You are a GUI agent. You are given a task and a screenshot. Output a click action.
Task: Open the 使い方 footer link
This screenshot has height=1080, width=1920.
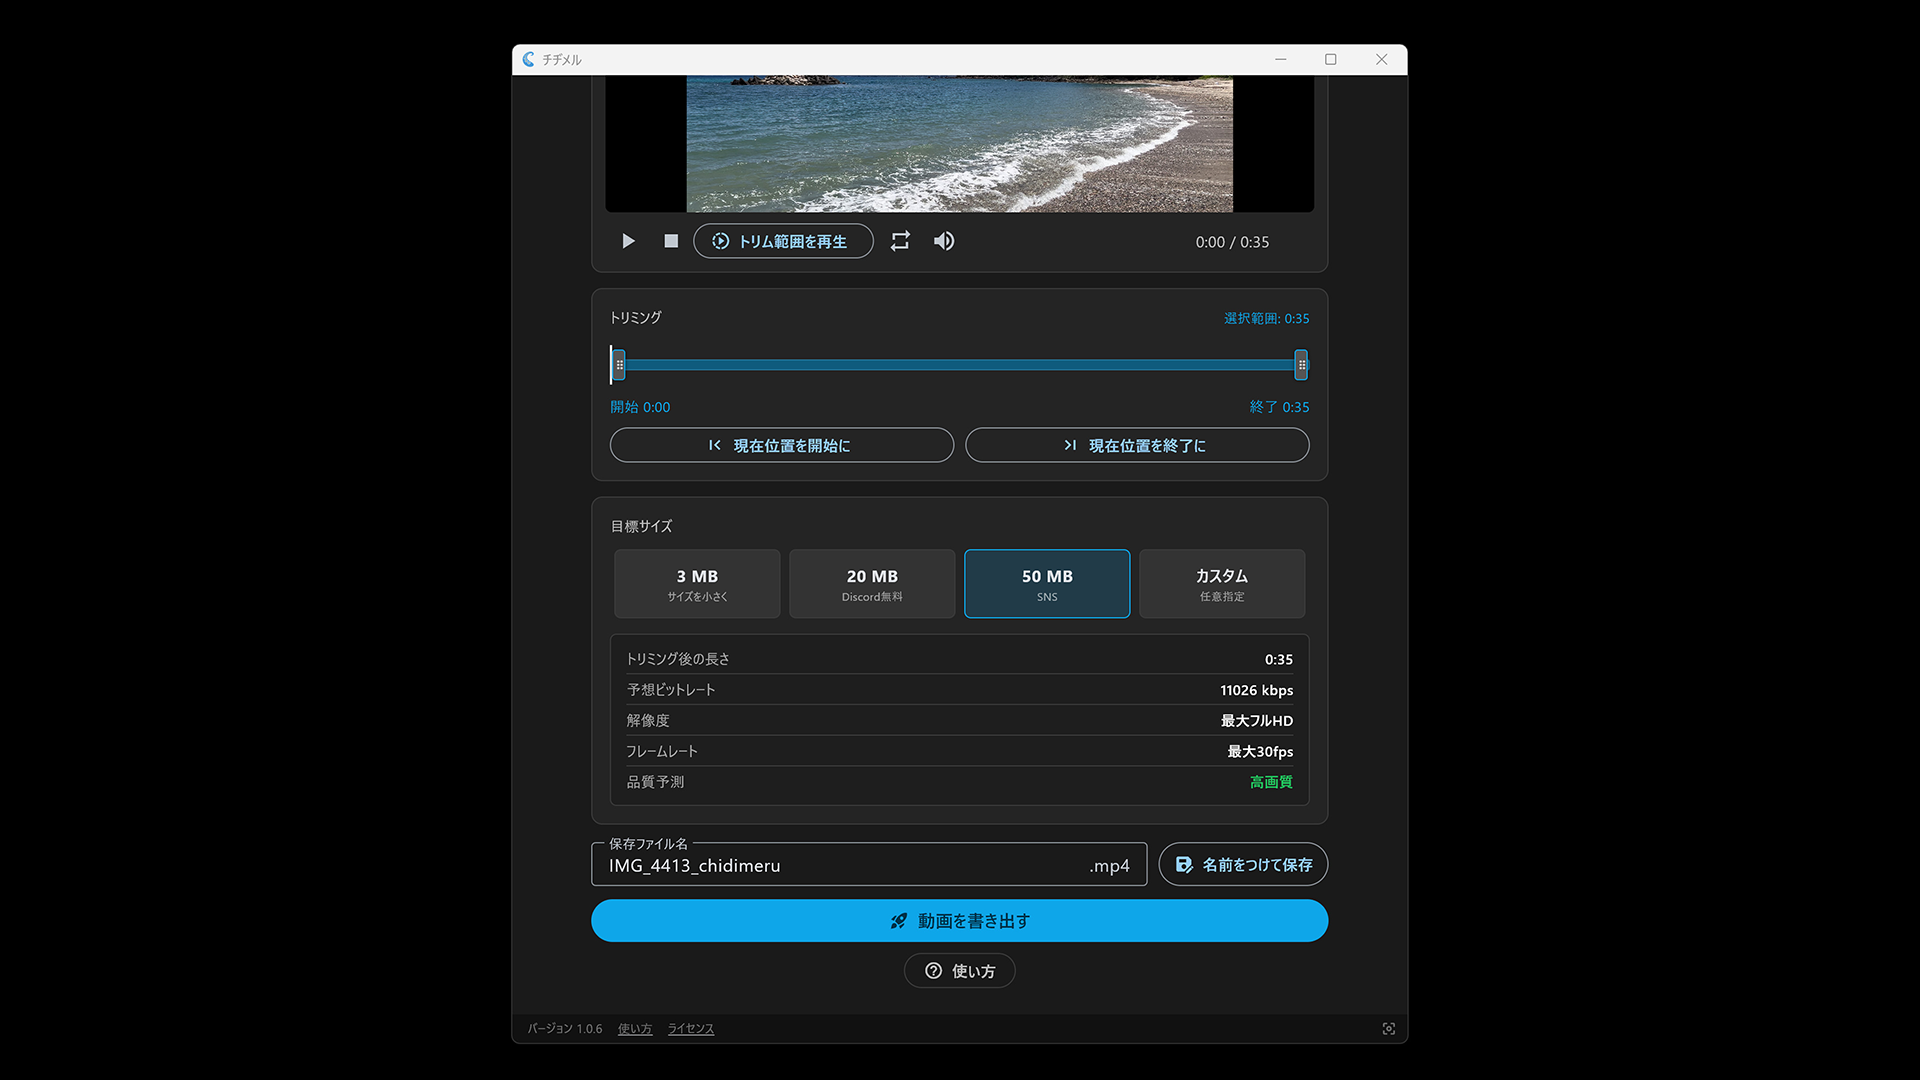point(635,1029)
